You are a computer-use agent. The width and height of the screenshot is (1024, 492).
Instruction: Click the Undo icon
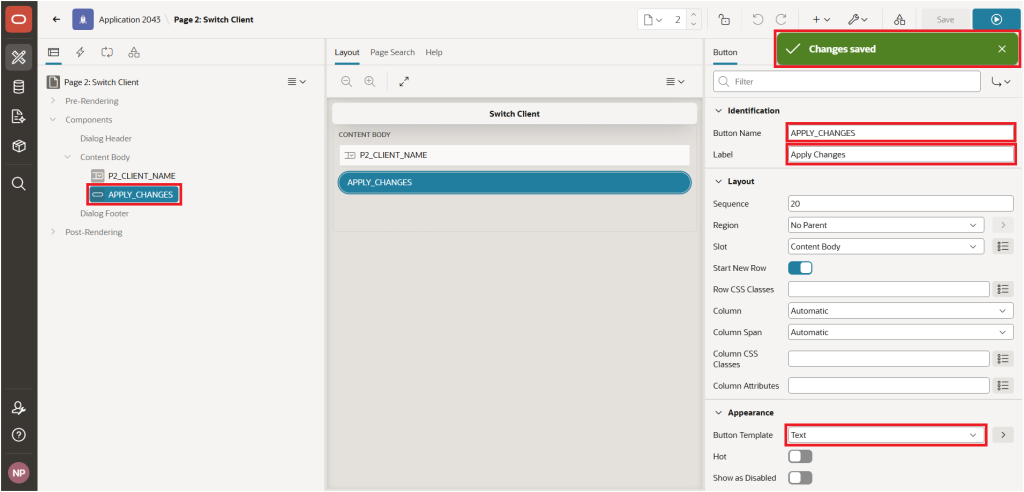coord(758,20)
